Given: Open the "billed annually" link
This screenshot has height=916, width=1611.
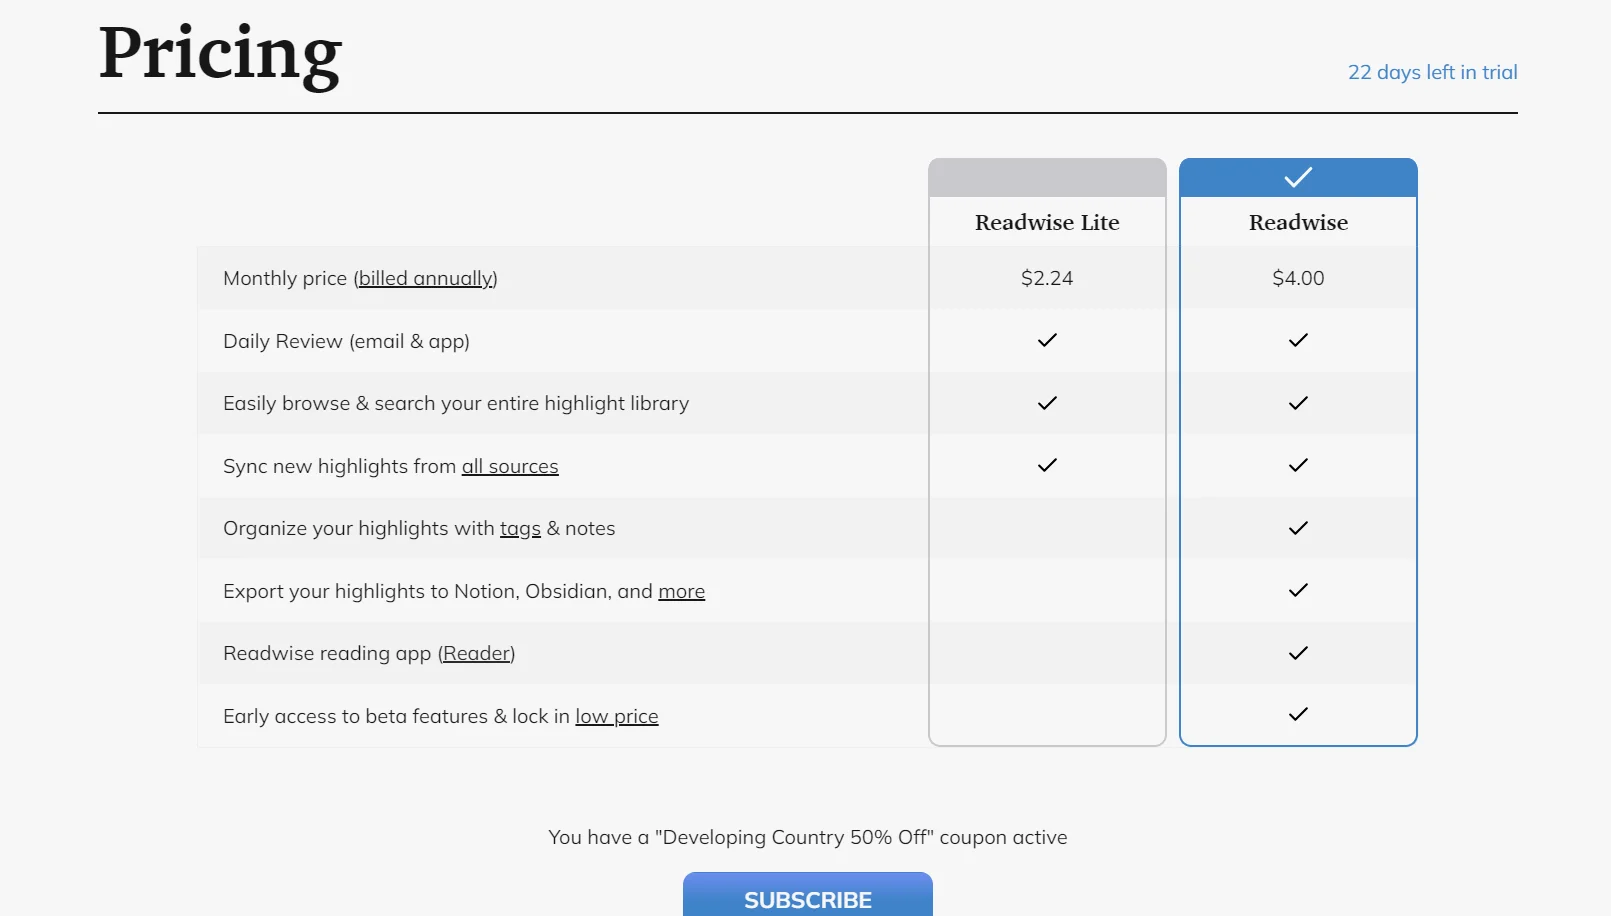Looking at the screenshot, I should [x=426, y=278].
